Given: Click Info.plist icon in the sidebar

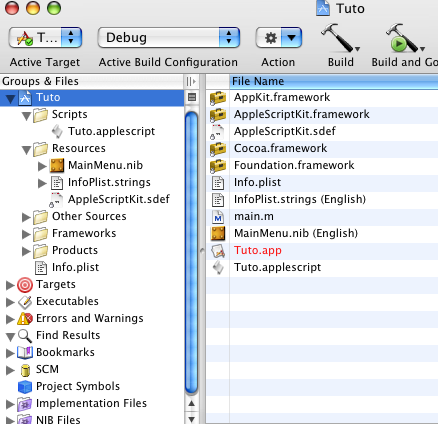Looking at the screenshot, I should pos(41,268).
